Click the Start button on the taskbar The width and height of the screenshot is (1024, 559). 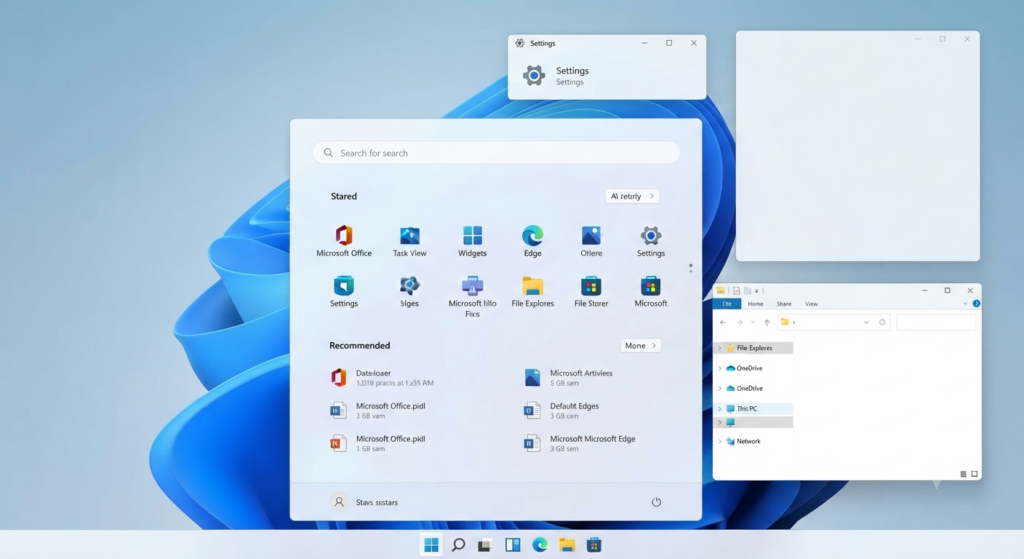(x=431, y=545)
